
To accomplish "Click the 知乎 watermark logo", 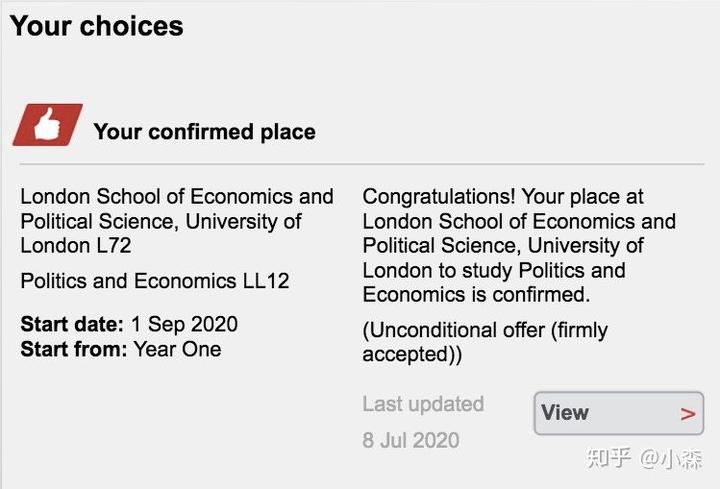I will pos(609,458).
